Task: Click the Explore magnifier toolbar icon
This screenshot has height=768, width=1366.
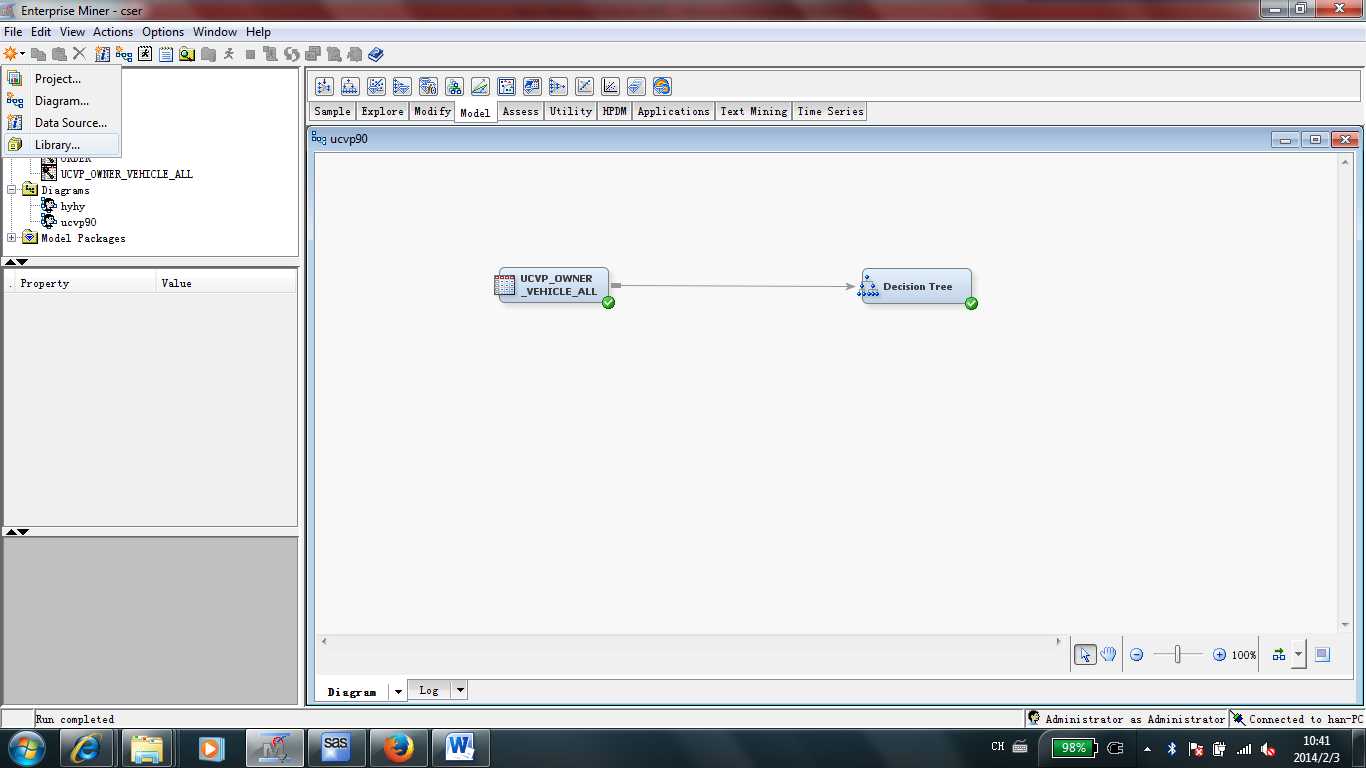Action: click(x=186, y=54)
